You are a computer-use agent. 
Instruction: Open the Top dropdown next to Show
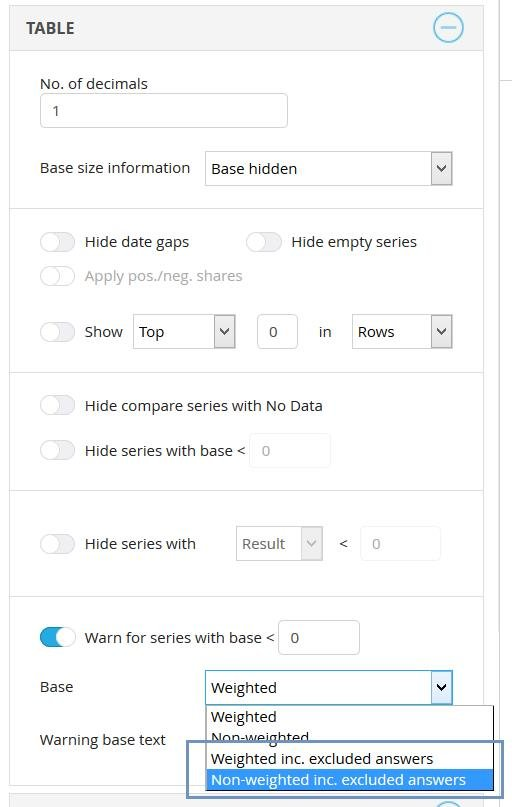coord(184,332)
